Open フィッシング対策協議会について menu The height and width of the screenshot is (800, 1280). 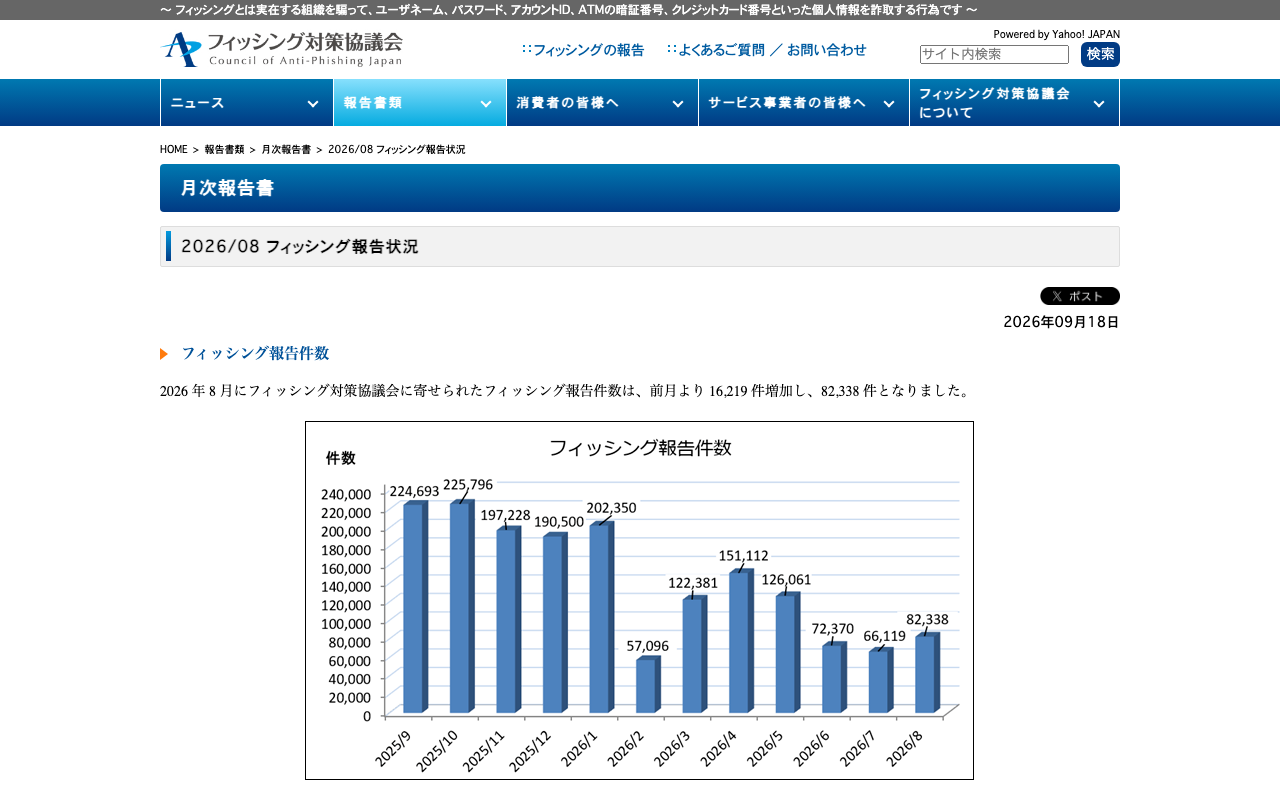tap(1014, 103)
